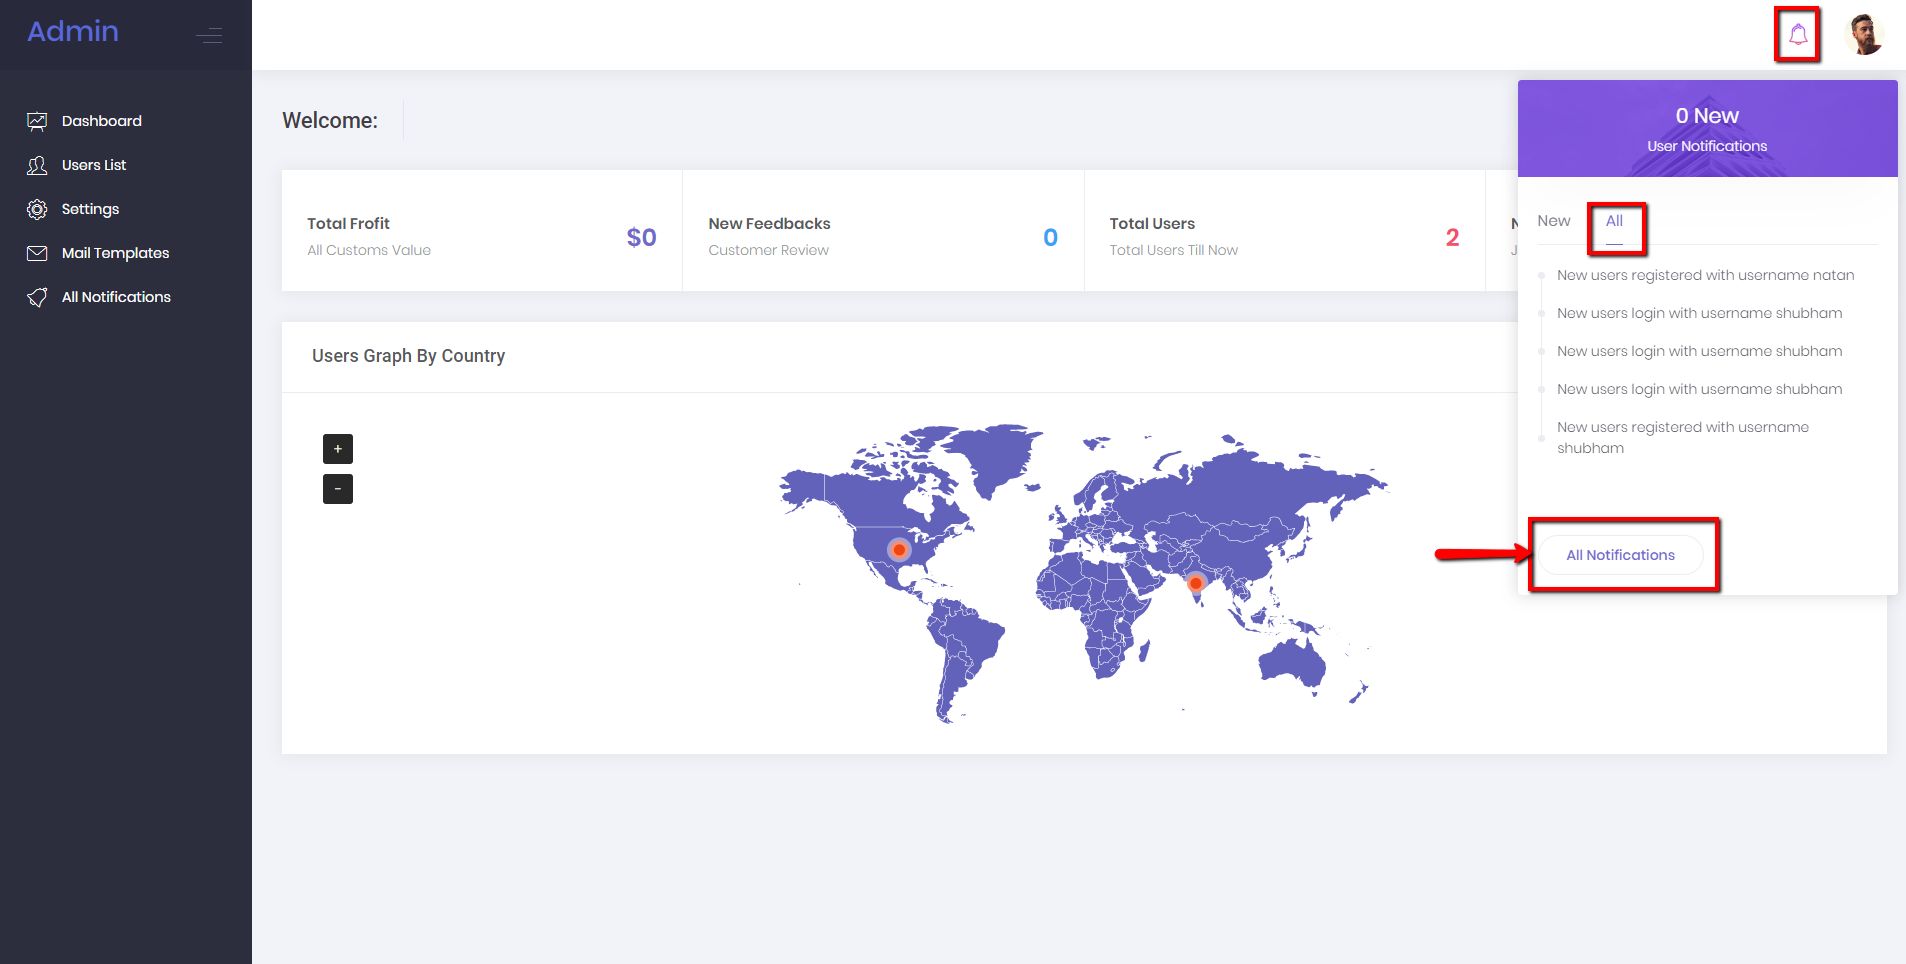Image resolution: width=1906 pixels, height=964 pixels.
Task: Zoom in on the map
Action: (x=338, y=449)
